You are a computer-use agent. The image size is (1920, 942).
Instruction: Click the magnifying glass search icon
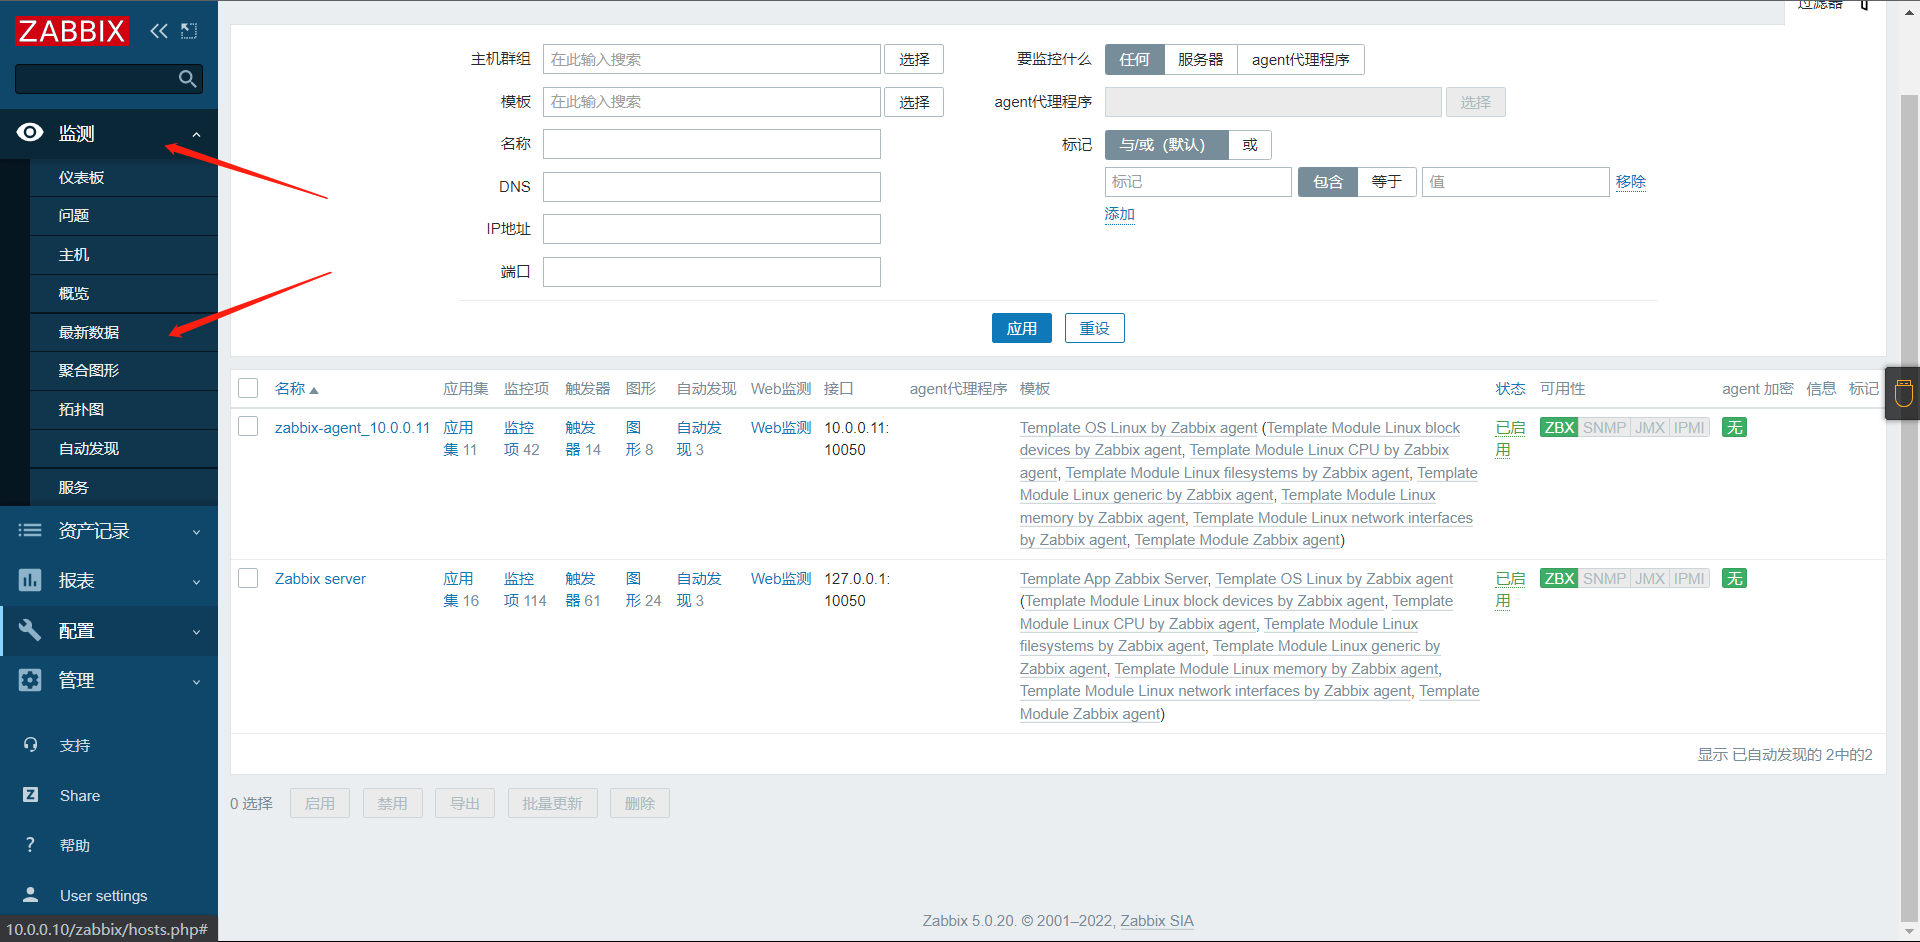[187, 78]
